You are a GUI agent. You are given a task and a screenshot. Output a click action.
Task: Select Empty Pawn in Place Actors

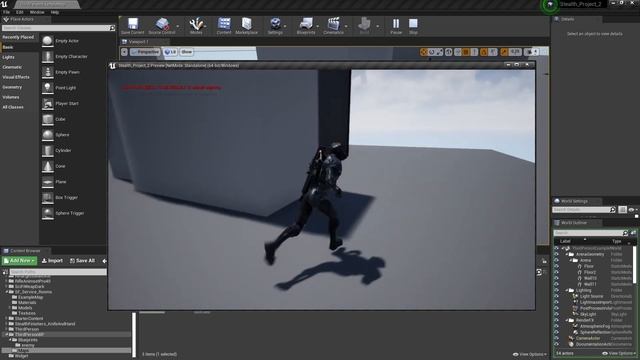tap(67, 72)
